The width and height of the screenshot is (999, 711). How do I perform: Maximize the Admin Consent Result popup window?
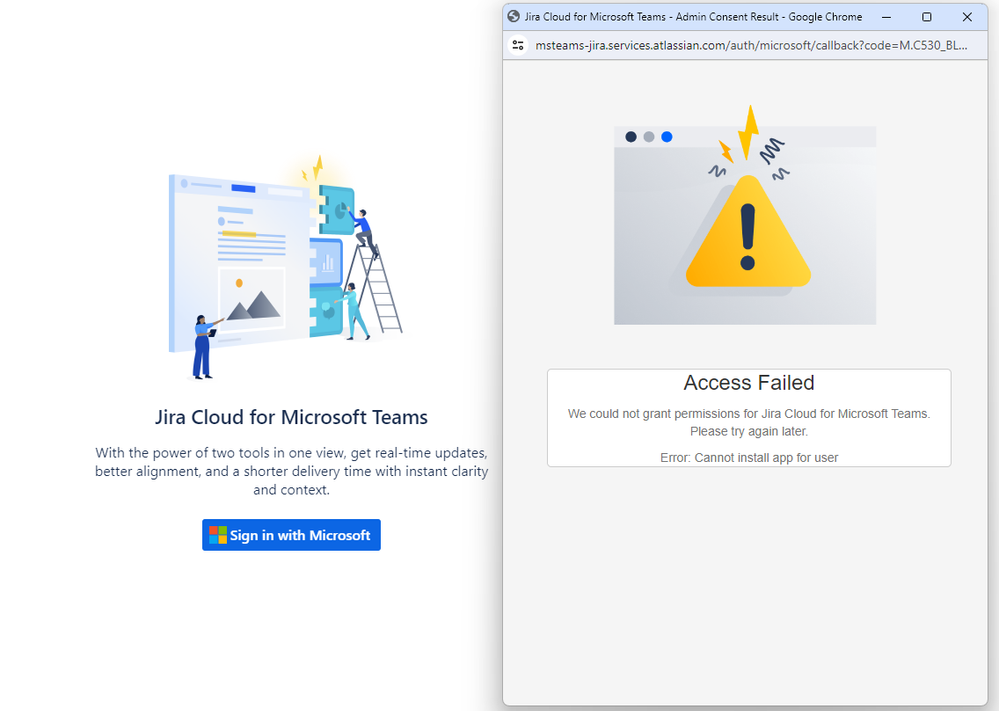927,17
